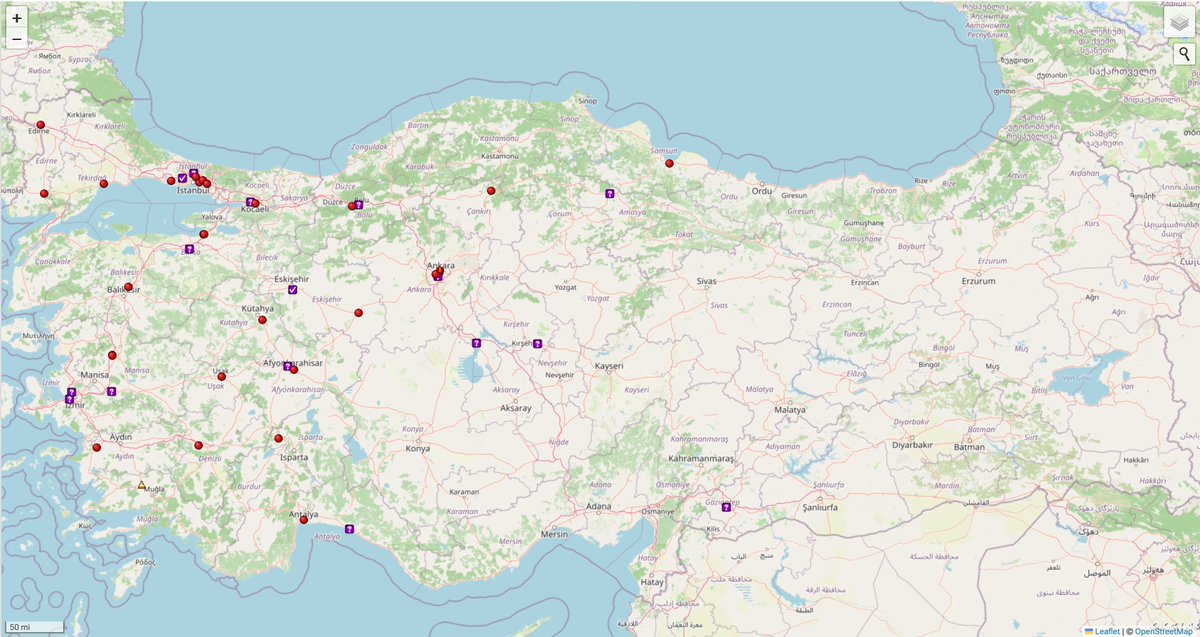The height and width of the screenshot is (637, 1200).
Task: Select the purple question marker at Kocaeli
Action: point(249,202)
